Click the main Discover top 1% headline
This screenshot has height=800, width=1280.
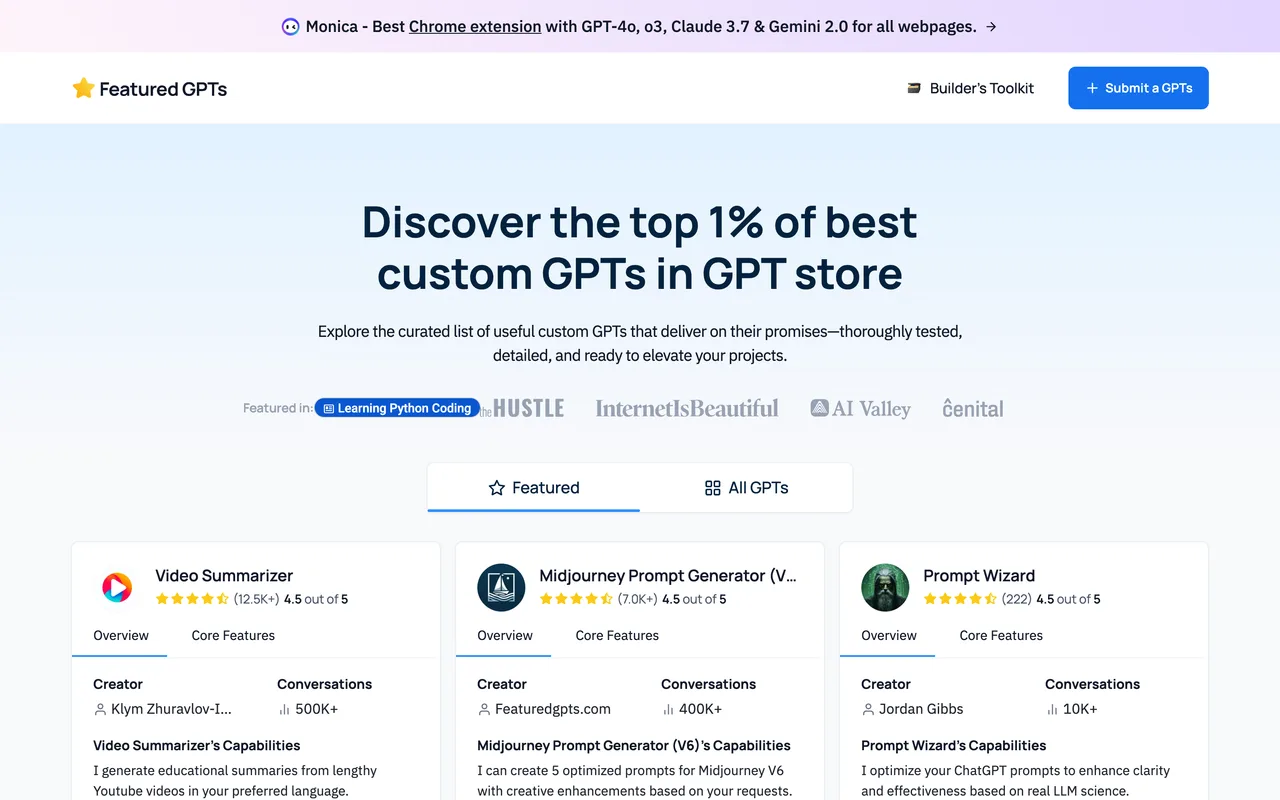(x=640, y=247)
